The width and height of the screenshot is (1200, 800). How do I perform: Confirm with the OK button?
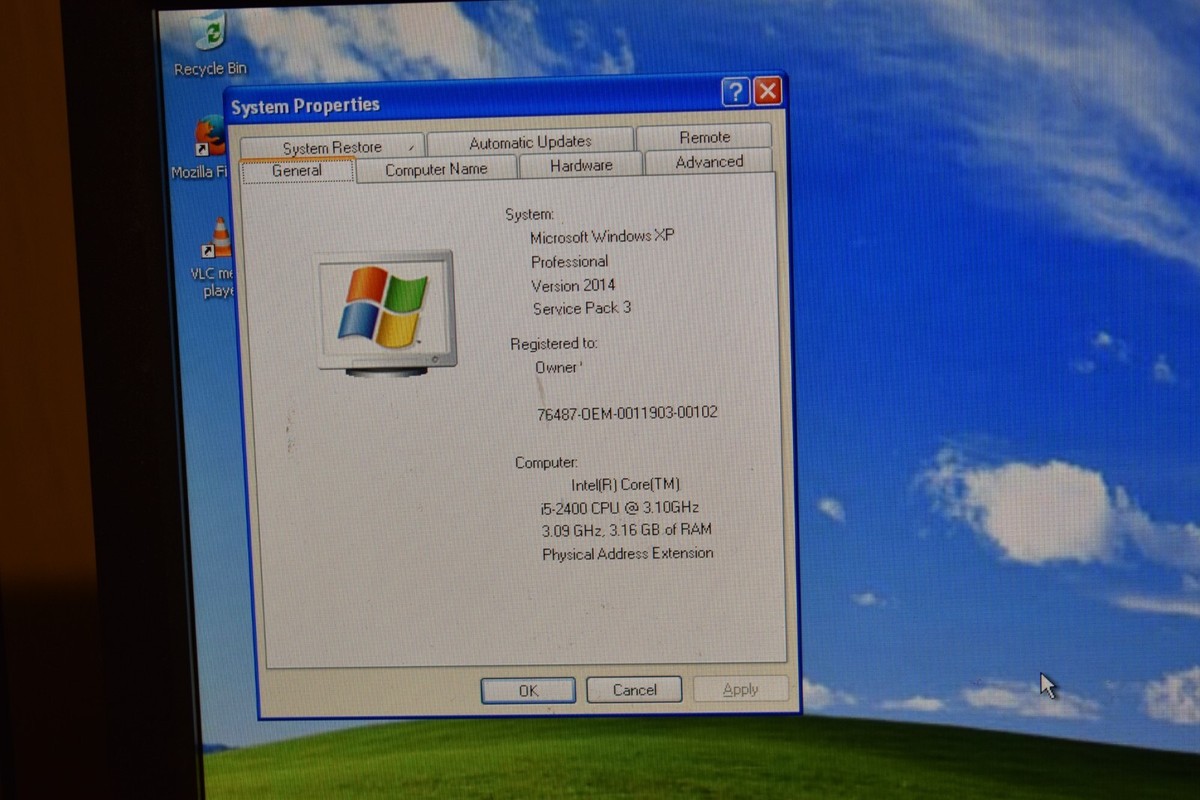coord(528,690)
